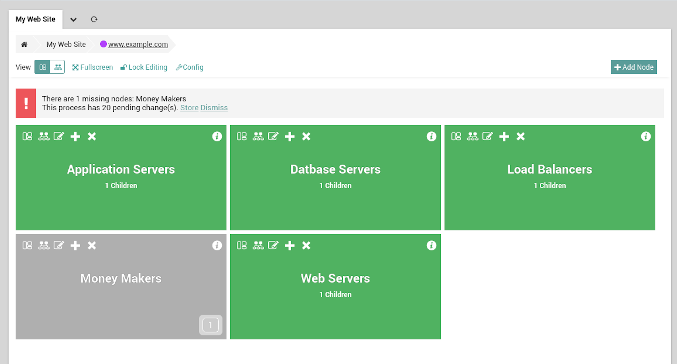
Task: Click My Web Site breadcrumb item
Action: tap(66, 44)
